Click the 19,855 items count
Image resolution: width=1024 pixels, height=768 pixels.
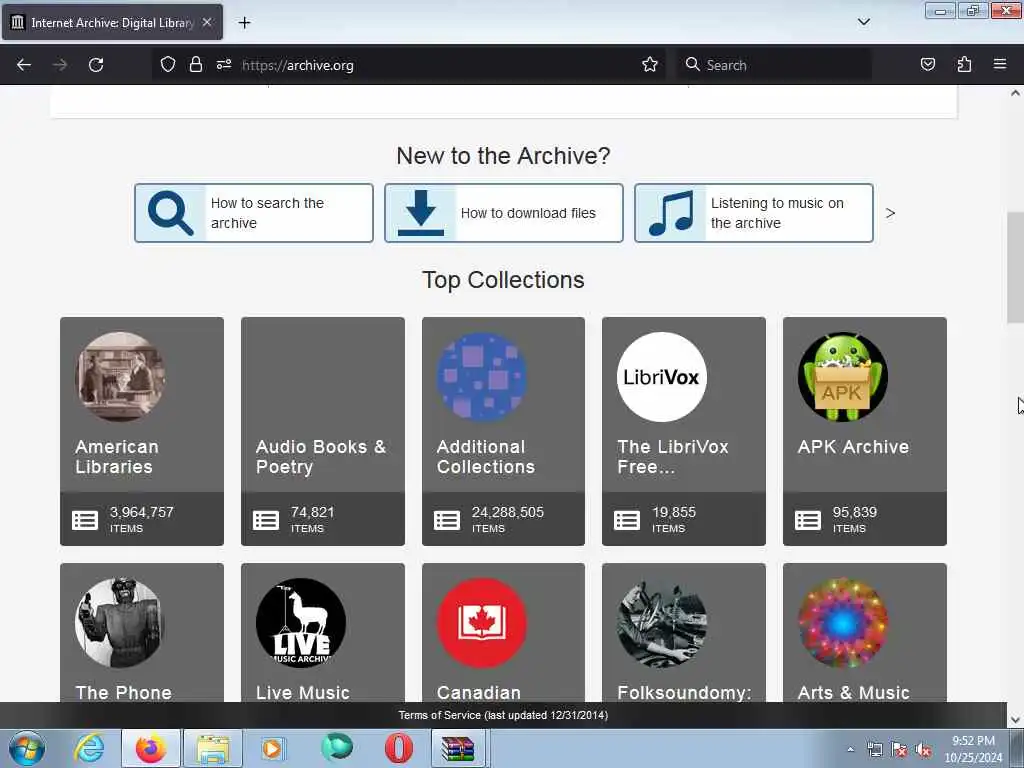click(x=674, y=519)
